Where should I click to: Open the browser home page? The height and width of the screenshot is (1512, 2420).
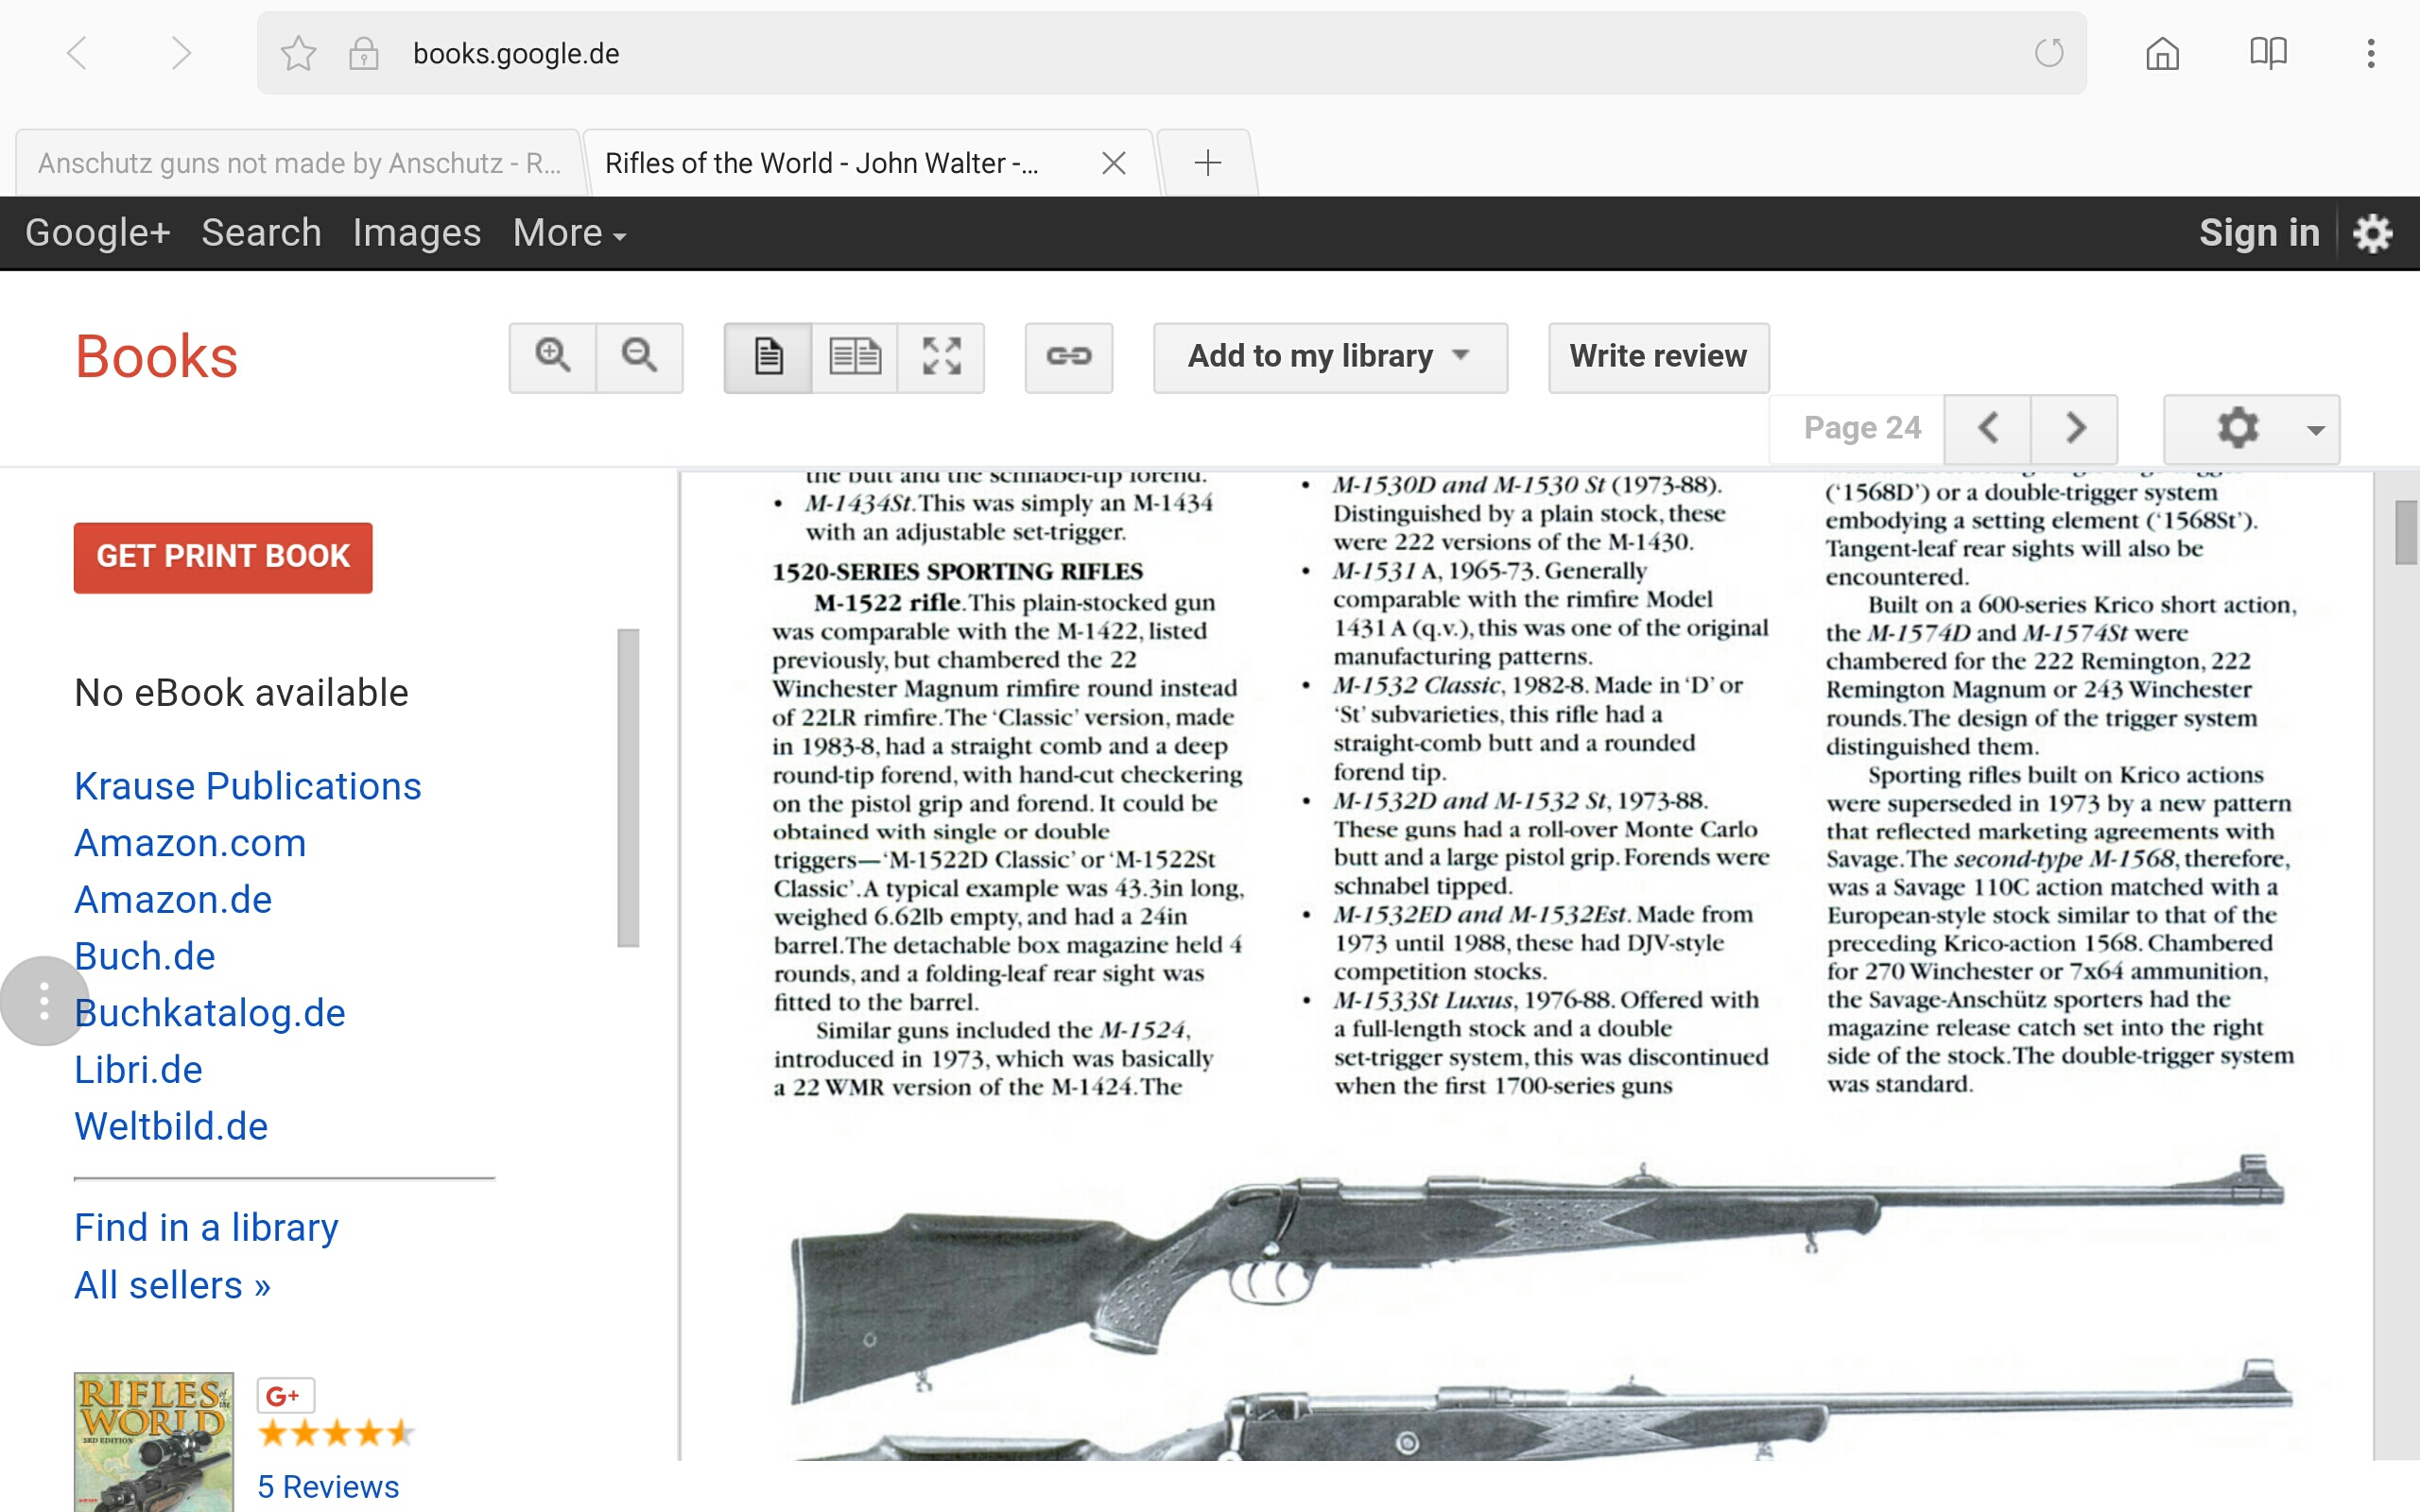pos(2162,53)
